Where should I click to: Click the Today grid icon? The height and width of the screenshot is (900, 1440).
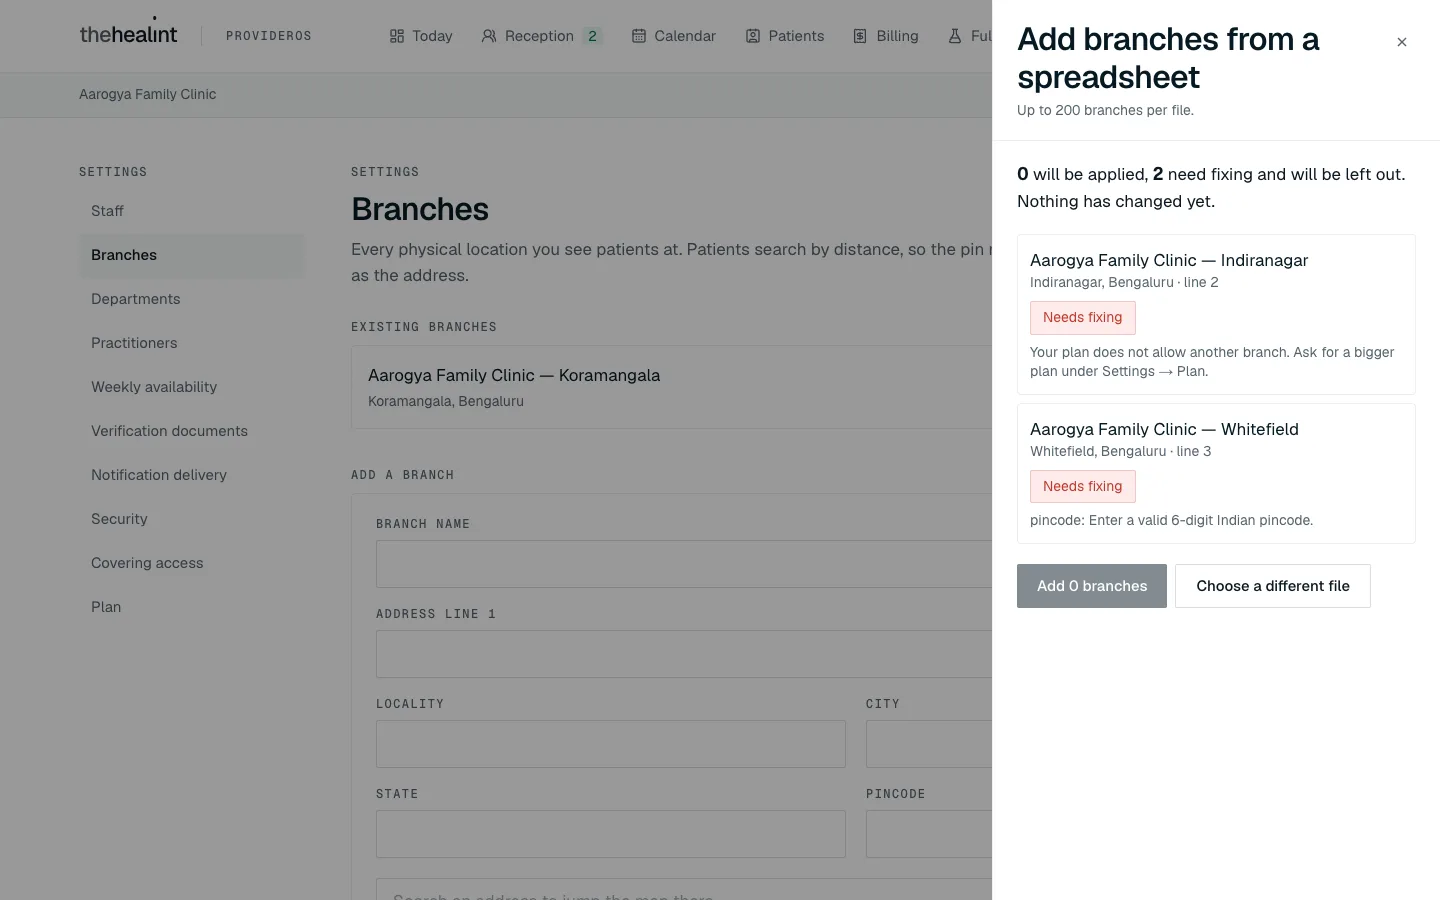tap(397, 36)
